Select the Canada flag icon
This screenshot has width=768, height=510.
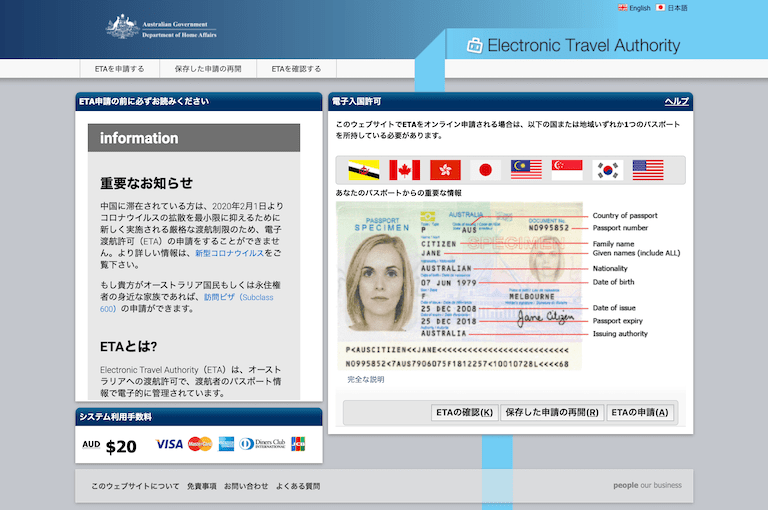point(404,170)
